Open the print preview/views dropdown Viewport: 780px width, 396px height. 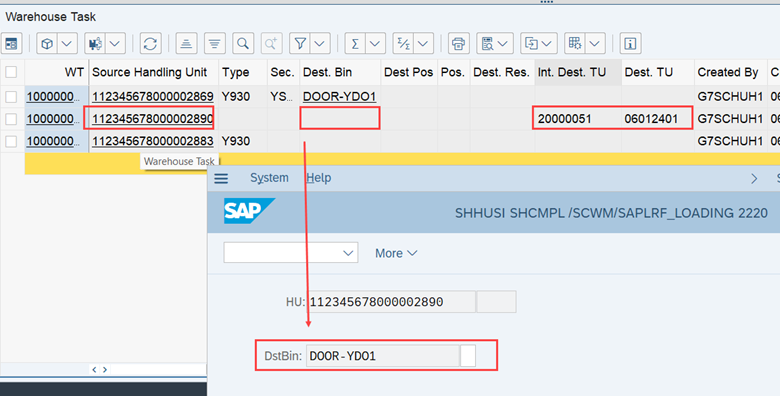click(x=495, y=44)
